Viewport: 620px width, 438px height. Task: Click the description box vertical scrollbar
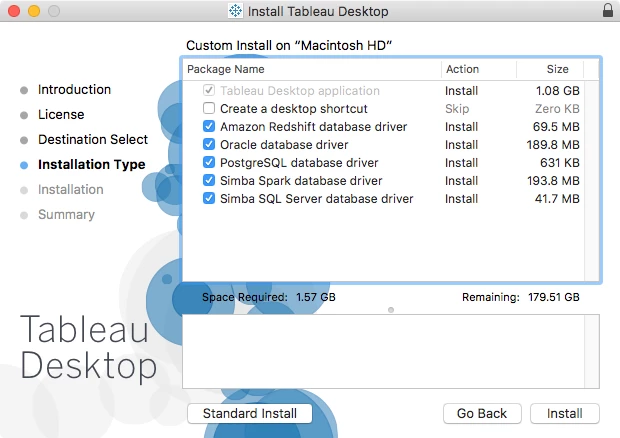pyautogui.click(x=592, y=351)
